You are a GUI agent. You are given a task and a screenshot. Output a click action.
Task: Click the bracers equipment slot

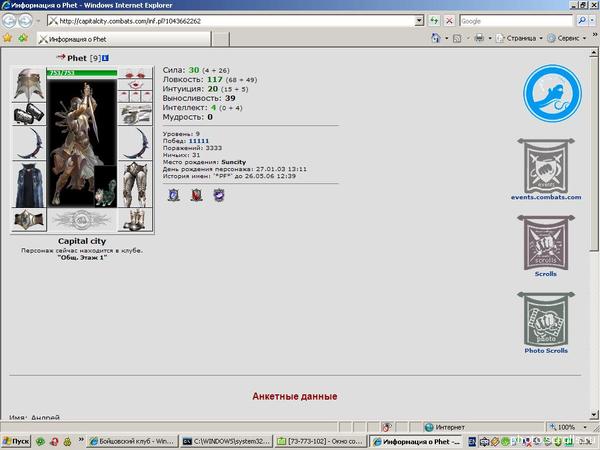coord(29,114)
